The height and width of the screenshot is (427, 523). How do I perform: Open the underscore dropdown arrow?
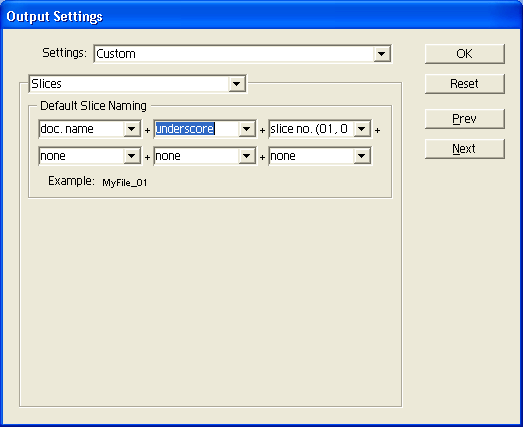[246, 129]
